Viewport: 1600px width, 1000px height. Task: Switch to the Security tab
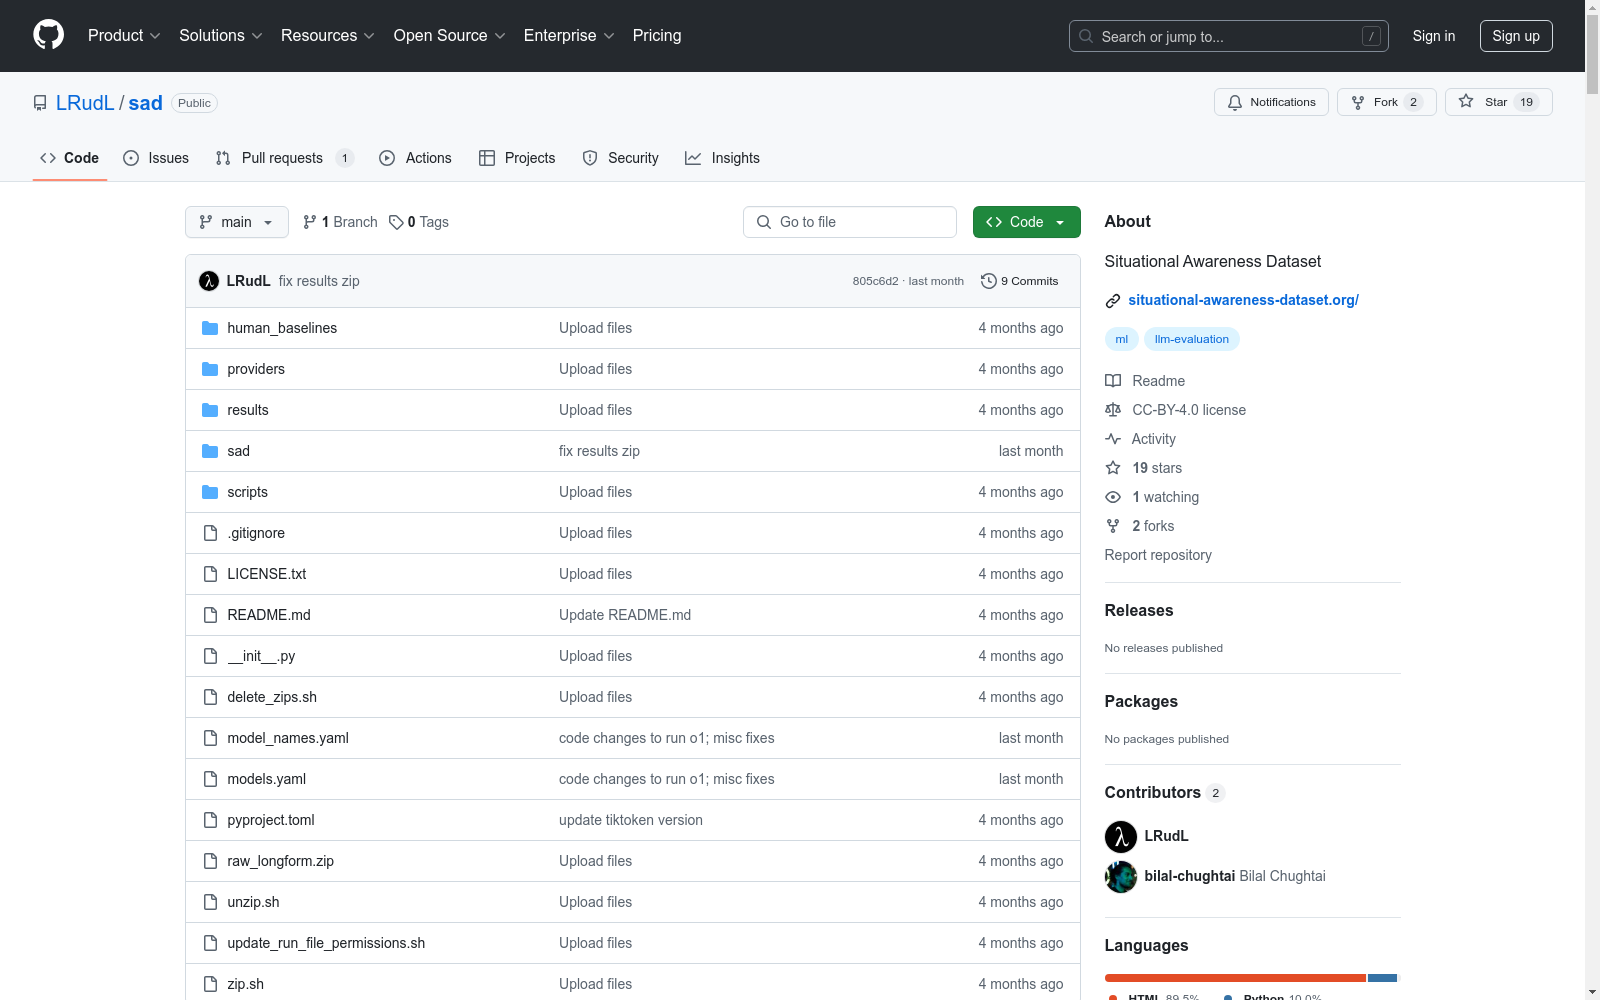(x=620, y=158)
